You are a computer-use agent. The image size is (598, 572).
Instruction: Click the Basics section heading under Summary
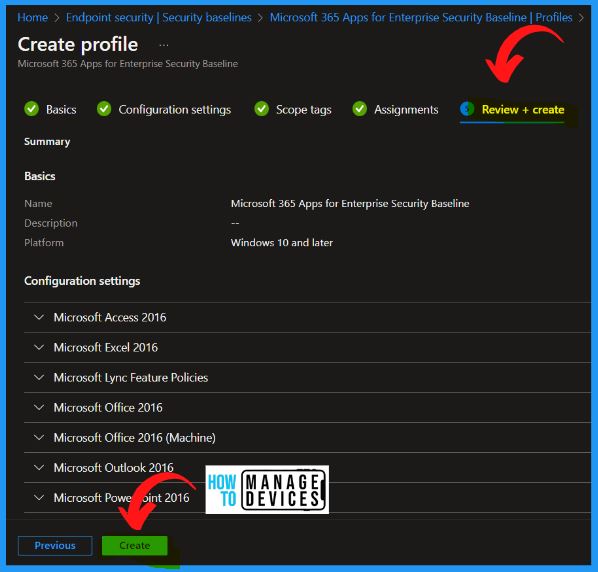40,176
